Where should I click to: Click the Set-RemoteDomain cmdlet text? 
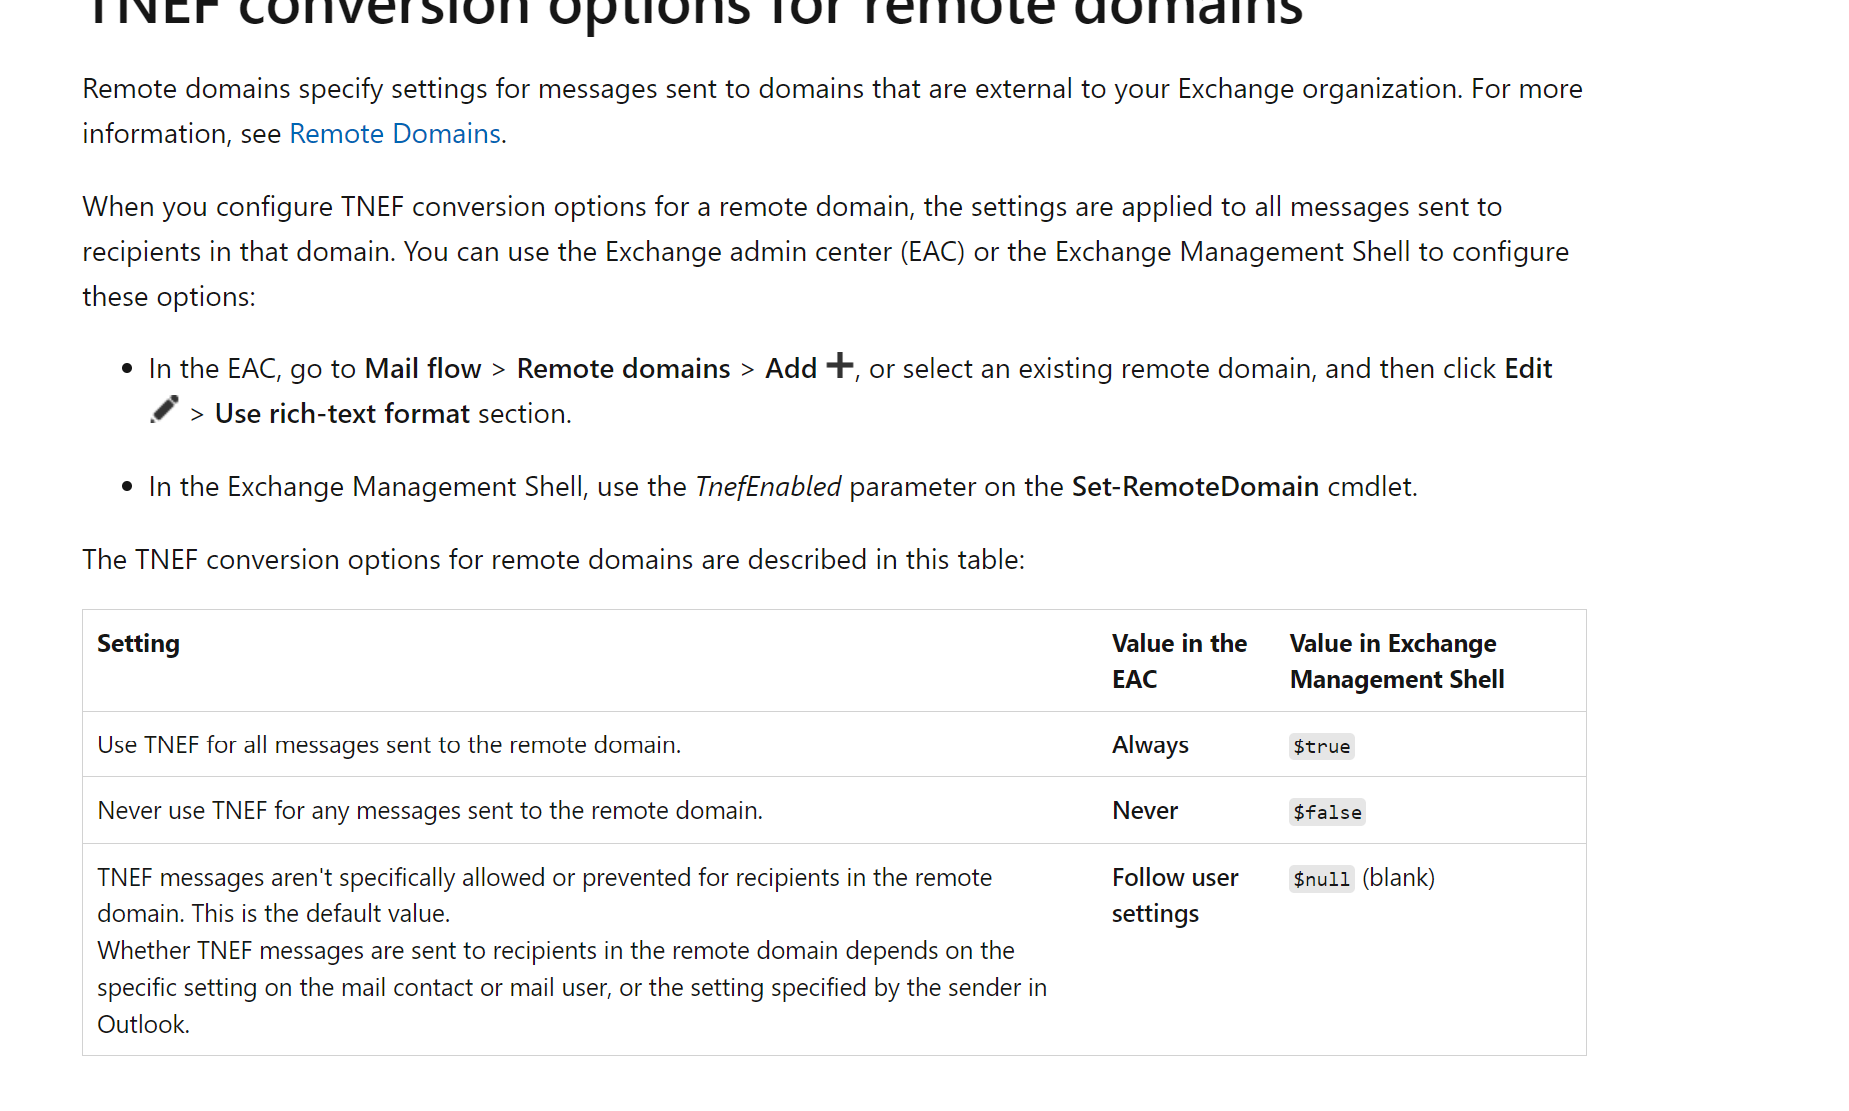[1195, 487]
